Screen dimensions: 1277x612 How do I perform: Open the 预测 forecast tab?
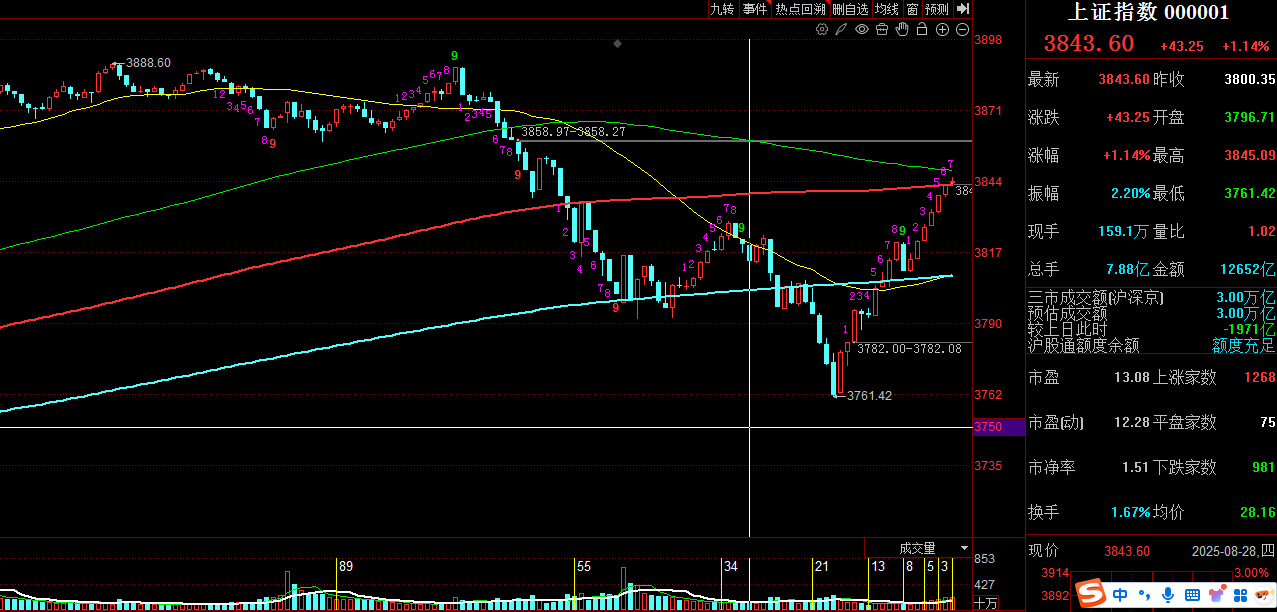click(x=936, y=9)
